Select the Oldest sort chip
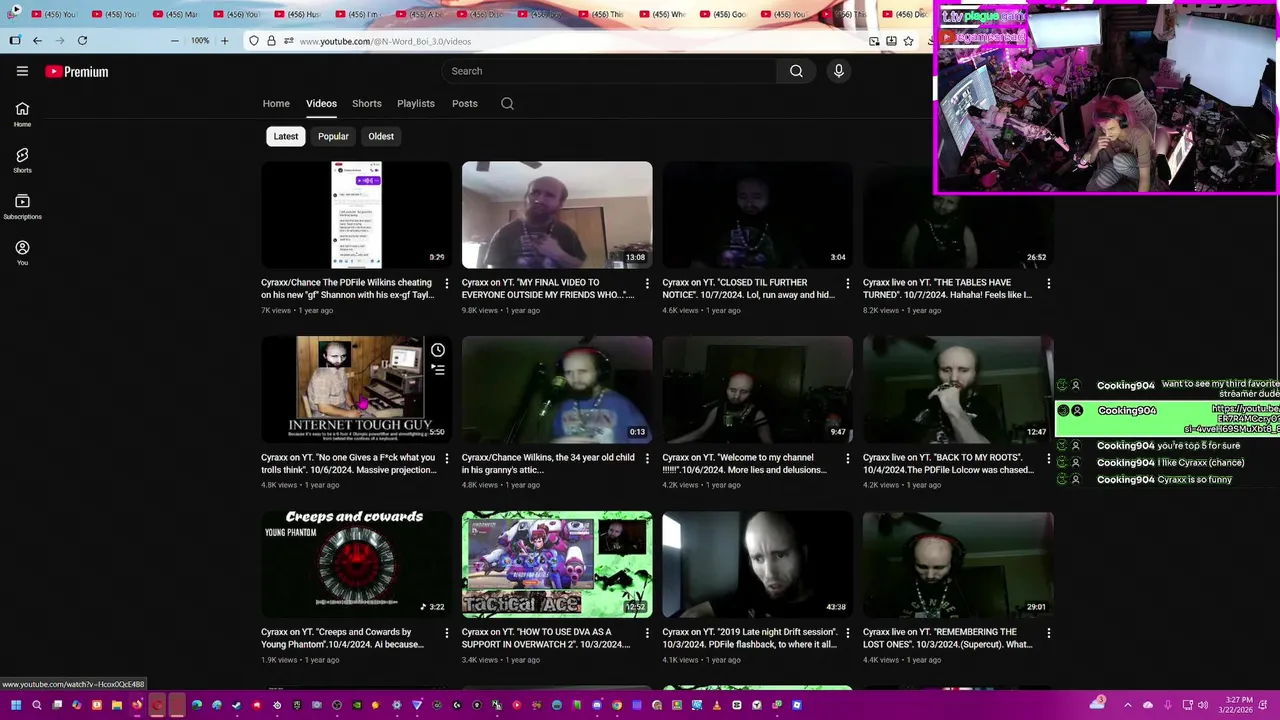The image size is (1280, 720). coord(381,136)
